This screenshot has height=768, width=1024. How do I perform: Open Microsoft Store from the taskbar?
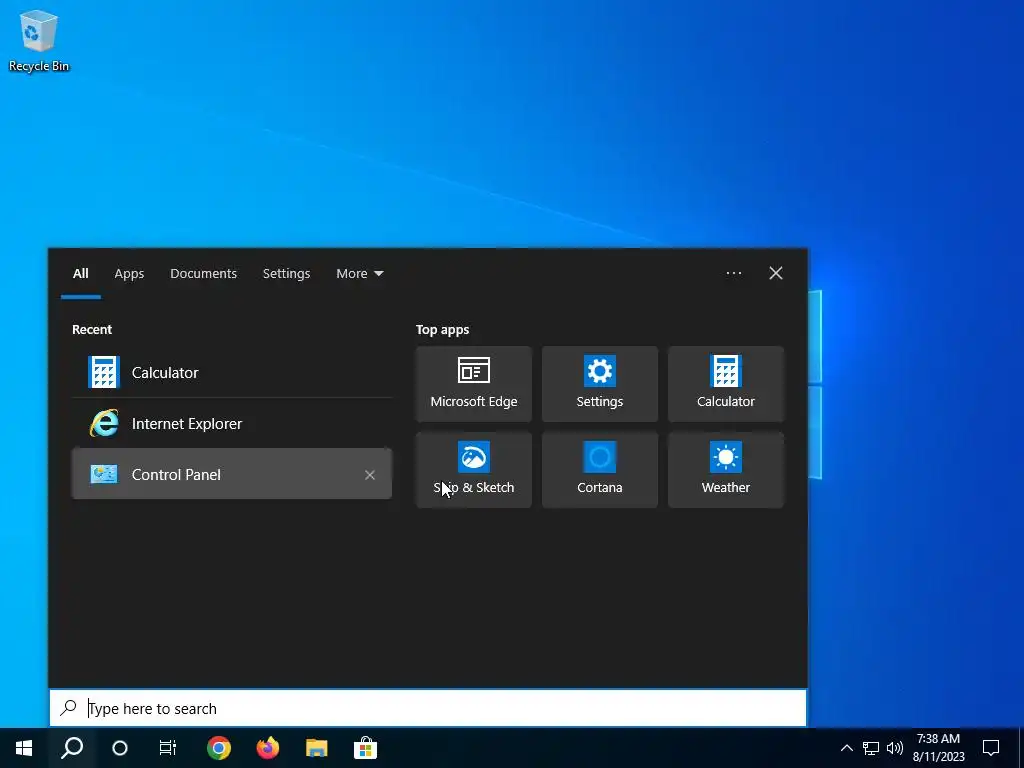pos(366,748)
